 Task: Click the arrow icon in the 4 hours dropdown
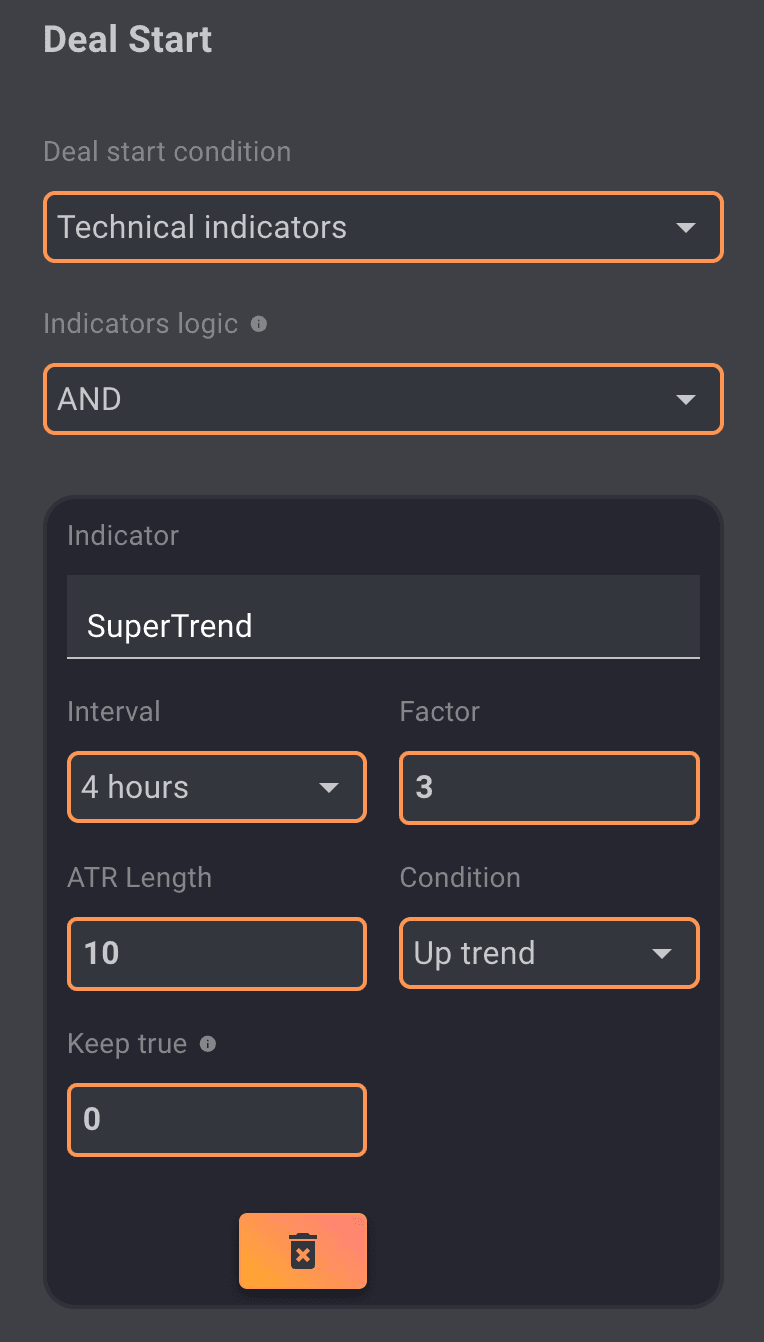(329, 788)
